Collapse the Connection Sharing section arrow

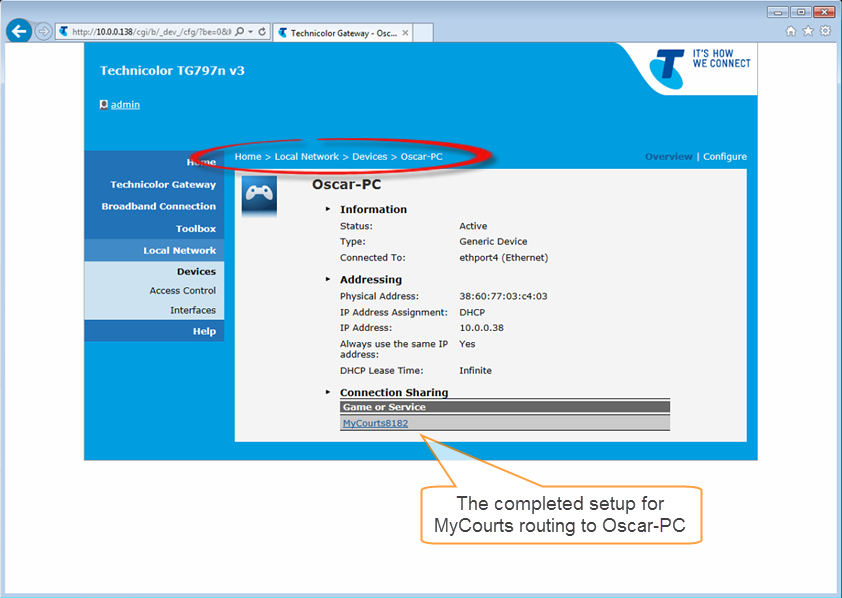tap(327, 393)
